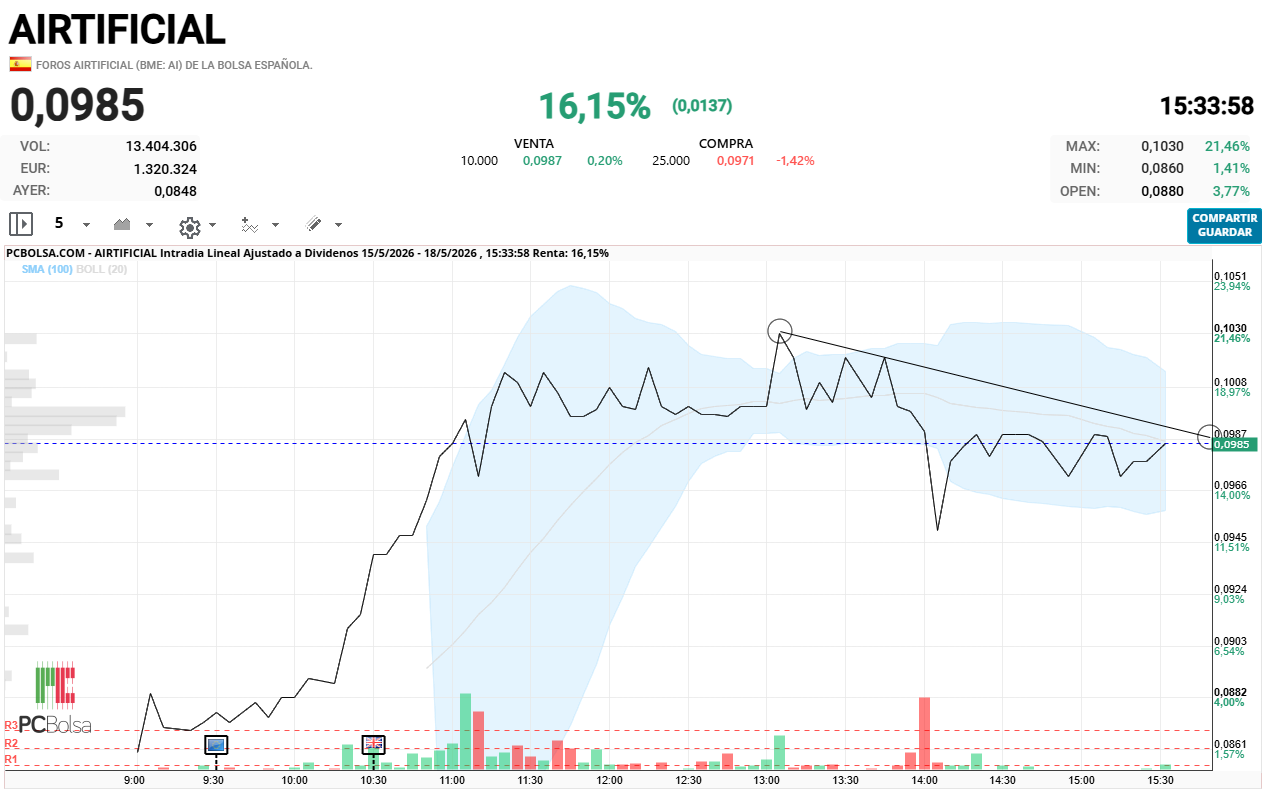Click the SMA (100) indicator label
Viewport: 1262px width, 789px height.
[x=46, y=269]
